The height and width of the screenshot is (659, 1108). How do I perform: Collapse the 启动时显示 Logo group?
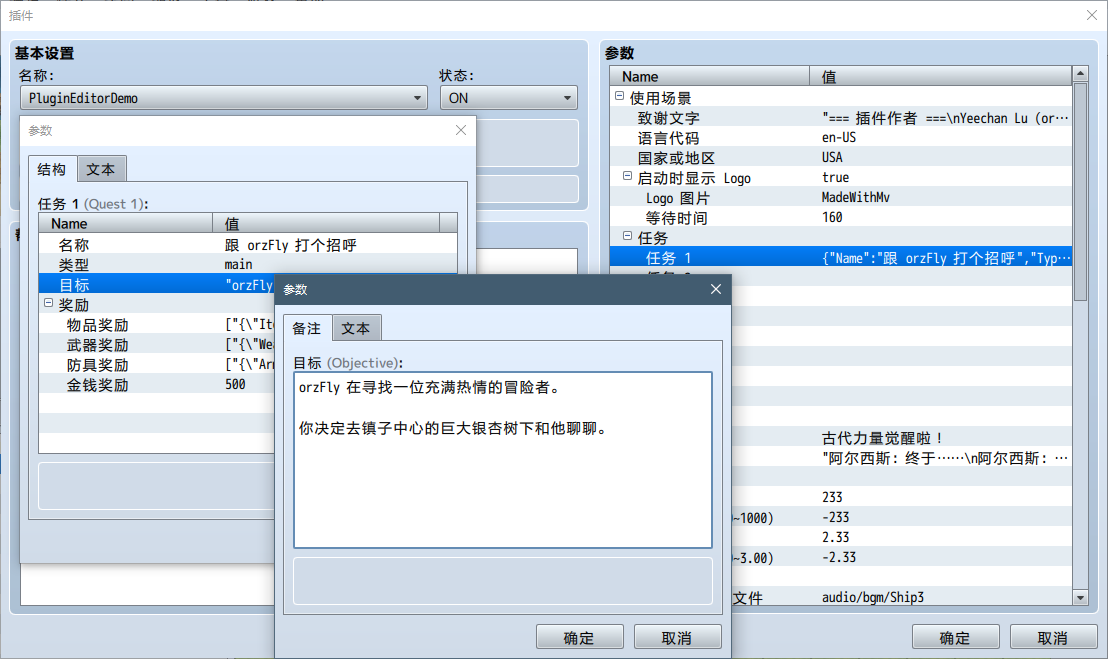click(627, 176)
